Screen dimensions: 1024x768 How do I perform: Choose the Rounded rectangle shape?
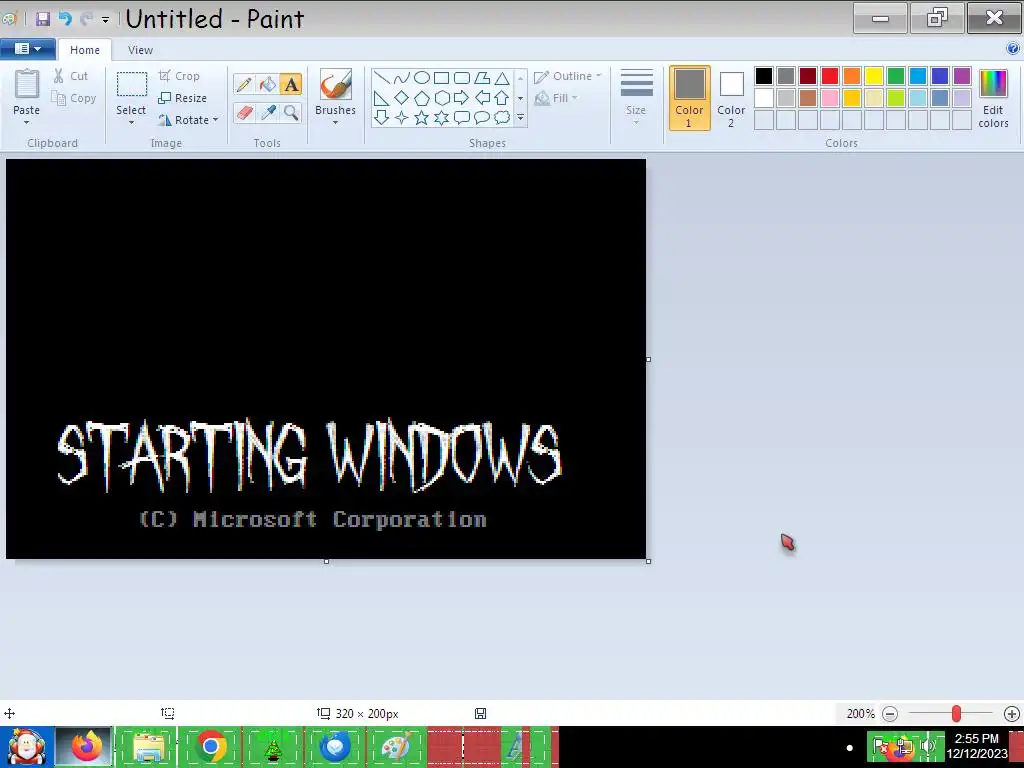(x=462, y=78)
